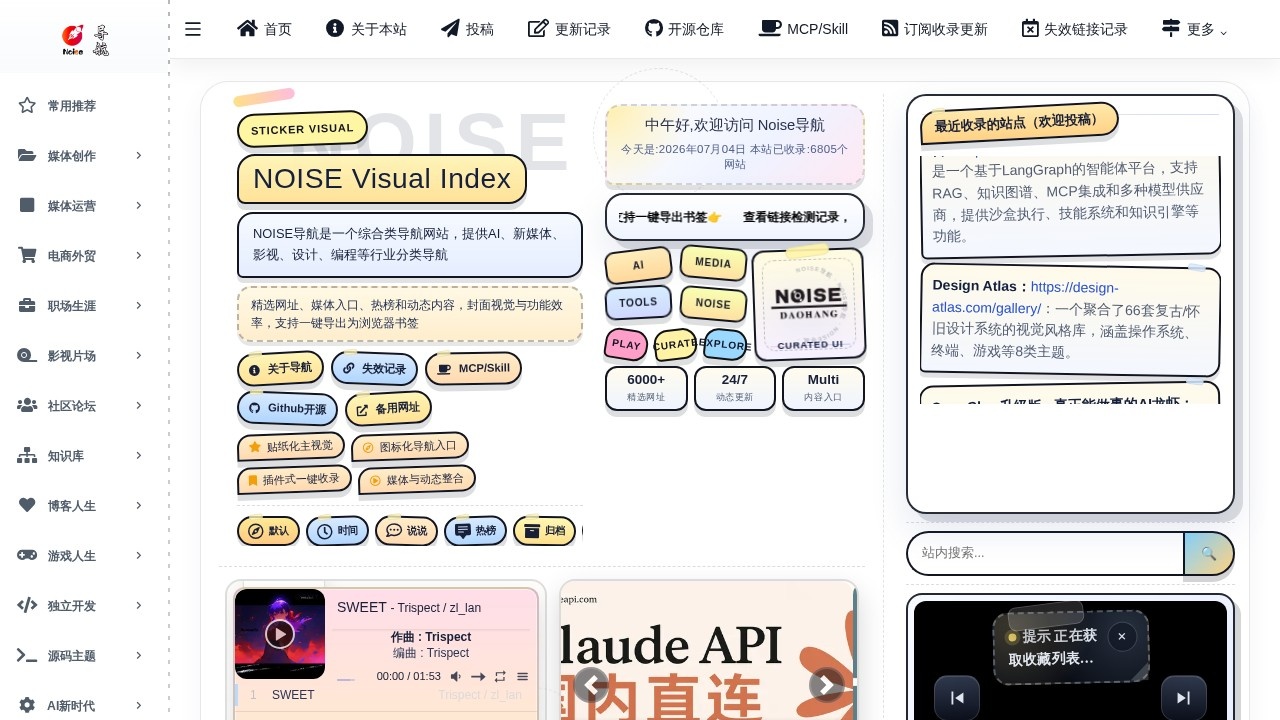This screenshot has width=1280, height=720.
Task: Skip to previous track in video player
Action: pyautogui.click(x=957, y=698)
